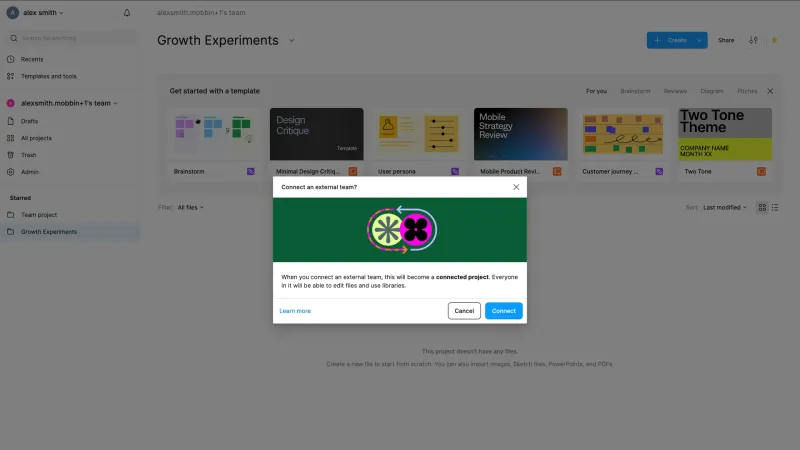800x450 pixels.
Task: Click the FigJam icon beside User persona
Action: click(x=455, y=171)
